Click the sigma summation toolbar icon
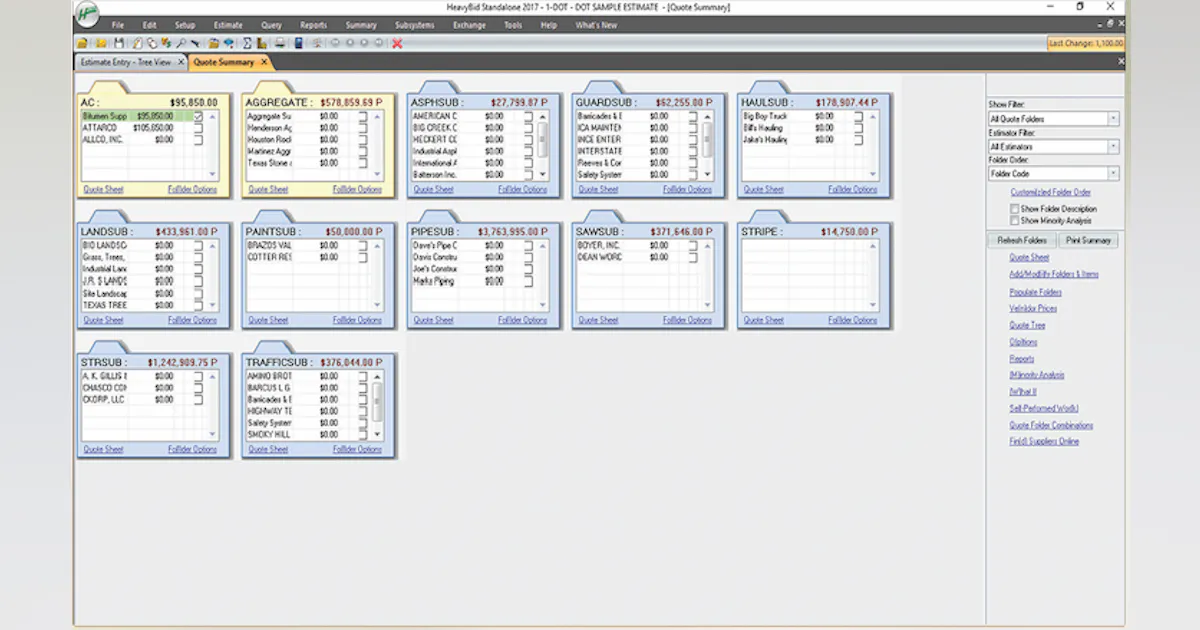The image size is (1200, 630). (247, 43)
